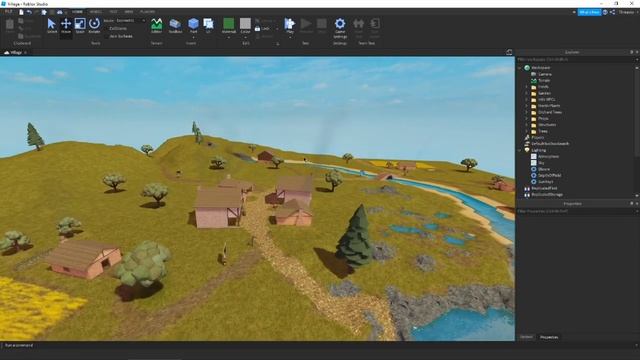Select ReplicatedFirst in Explorer
Image resolution: width=640 pixels, height=360 pixels.
[544, 188]
